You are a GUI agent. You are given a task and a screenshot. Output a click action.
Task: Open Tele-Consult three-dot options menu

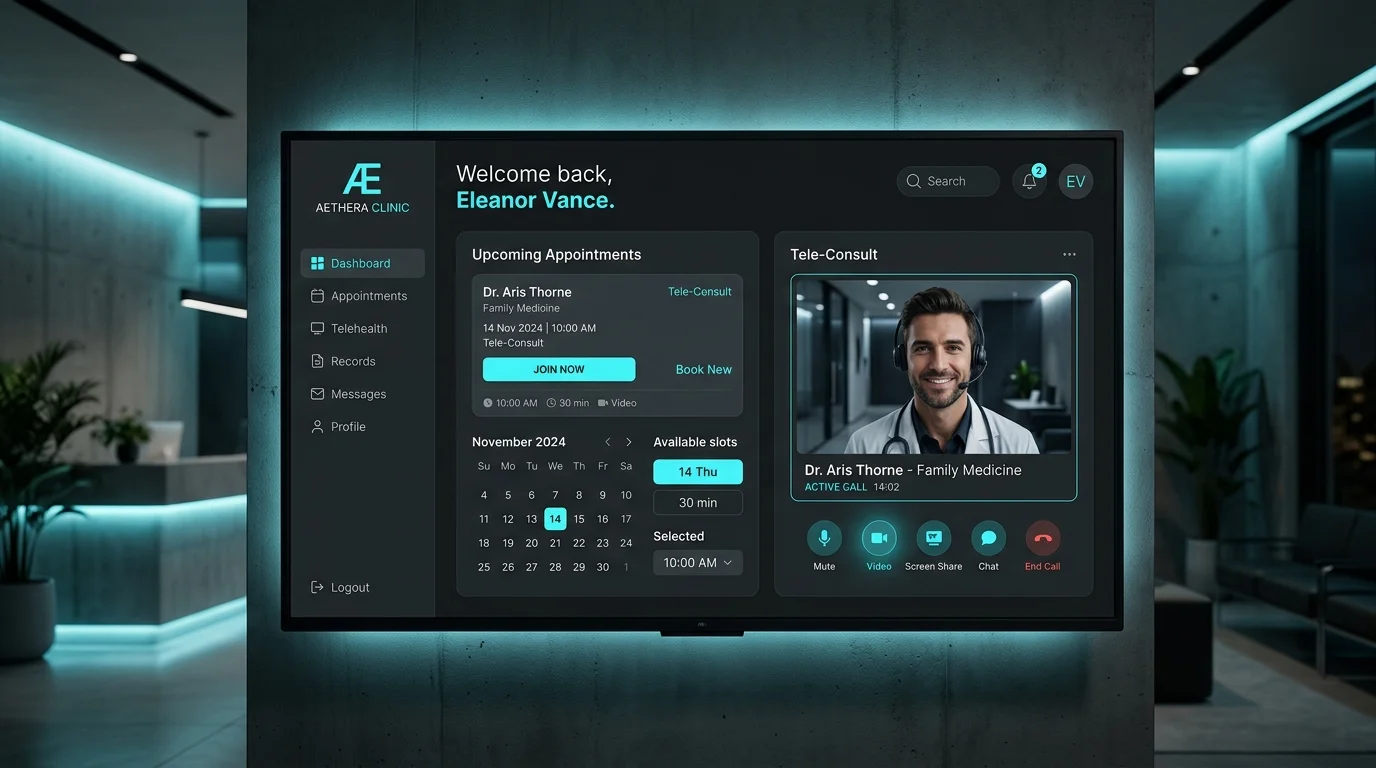coord(1069,255)
